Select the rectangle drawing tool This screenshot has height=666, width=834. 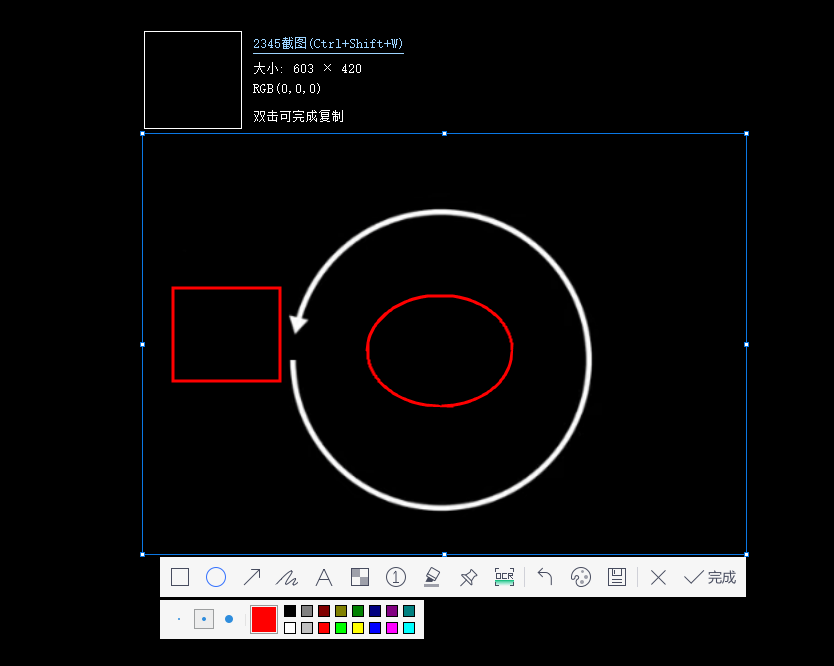tap(180, 577)
